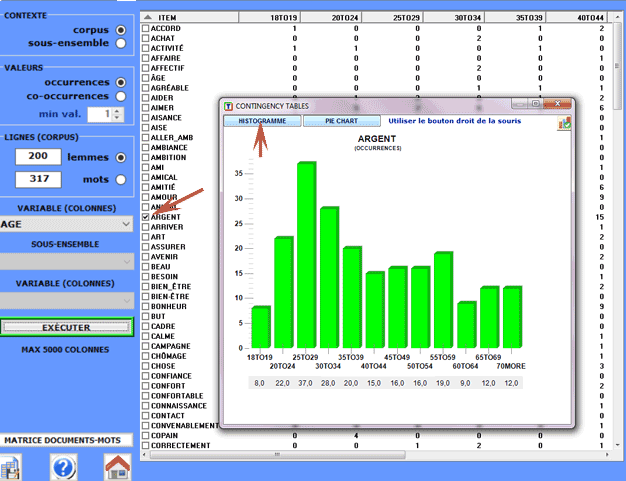Tick the BONHEUR checkbox in the list
626x481 pixels.
(x=146, y=306)
